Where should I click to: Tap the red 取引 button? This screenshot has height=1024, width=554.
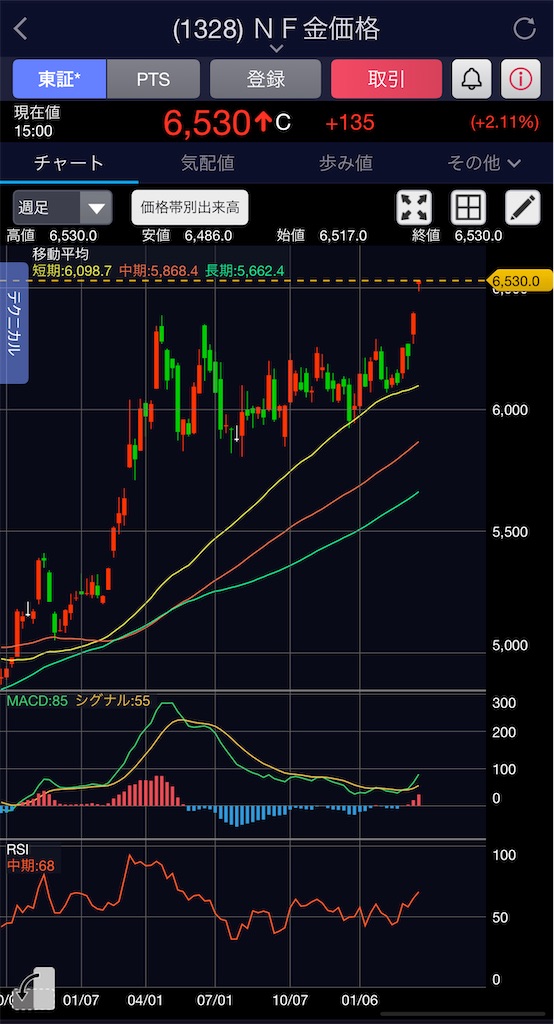click(x=386, y=79)
